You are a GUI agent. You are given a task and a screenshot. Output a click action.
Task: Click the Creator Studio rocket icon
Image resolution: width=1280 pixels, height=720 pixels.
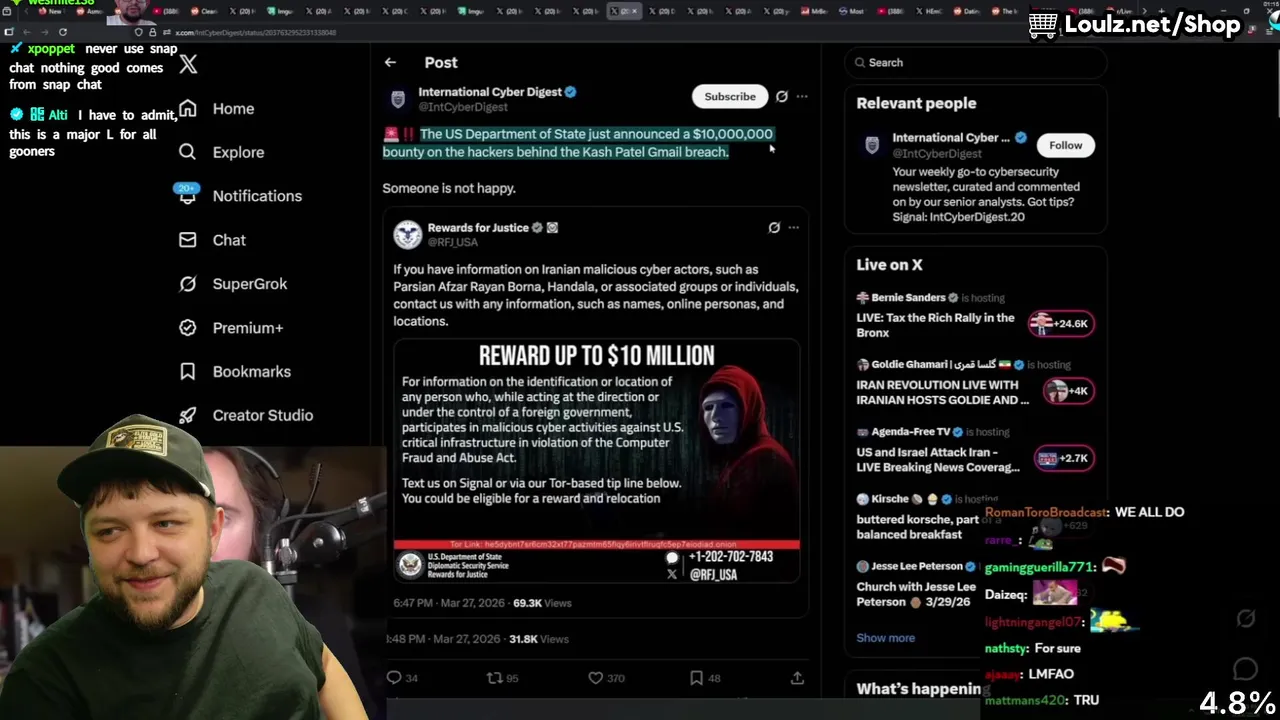coord(187,415)
